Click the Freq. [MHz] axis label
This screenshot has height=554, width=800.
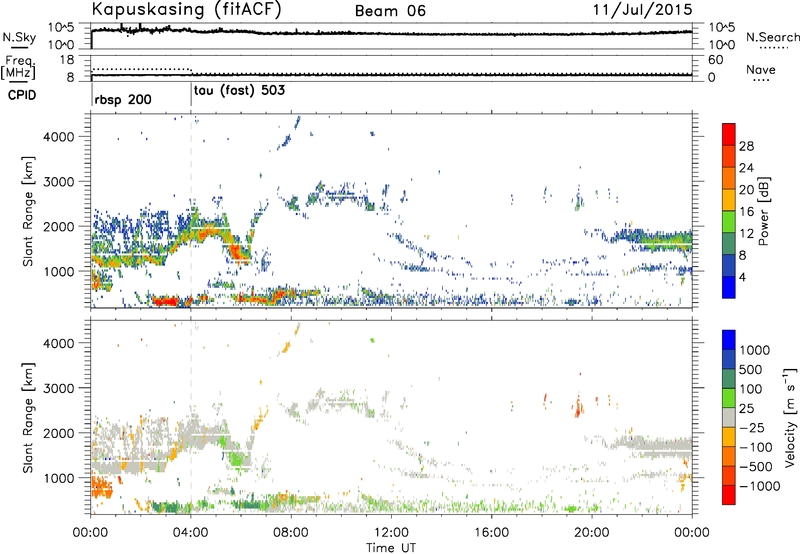tap(18, 68)
